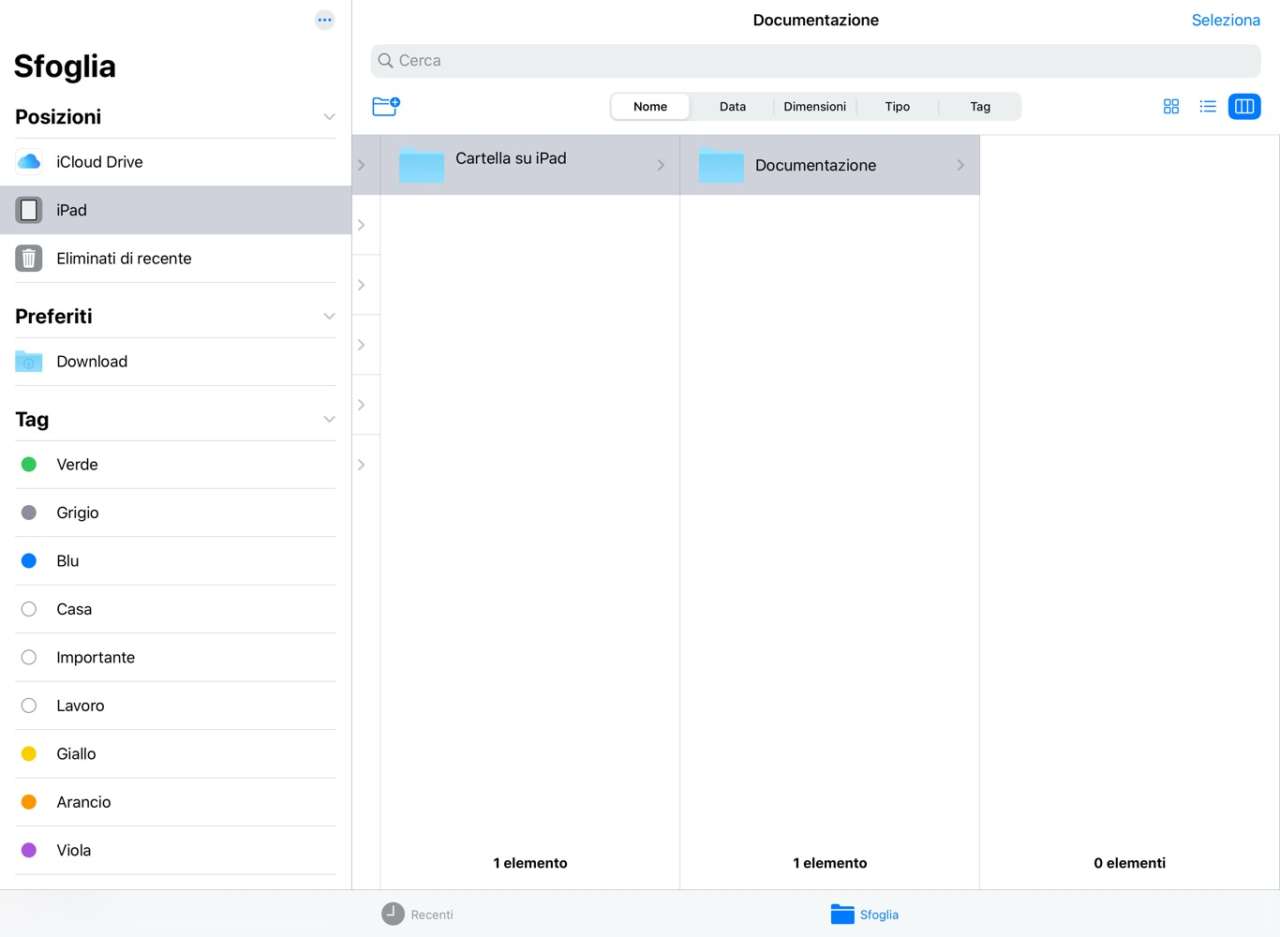This screenshot has height=937, width=1280.
Task: Open the sidebar more options ellipsis button
Action: (x=324, y=20)
